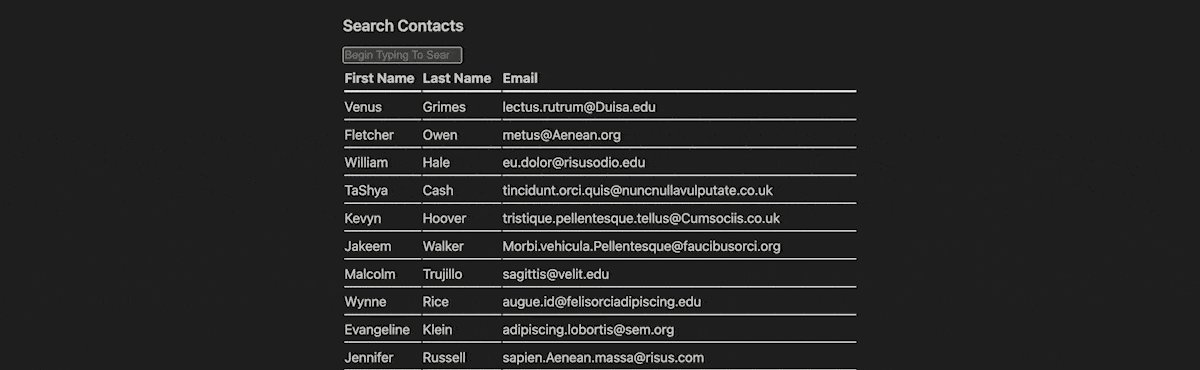Click the Begin Typing To Search input field
The height and width of the screenshot is (370, 1200).
(402, 55)
